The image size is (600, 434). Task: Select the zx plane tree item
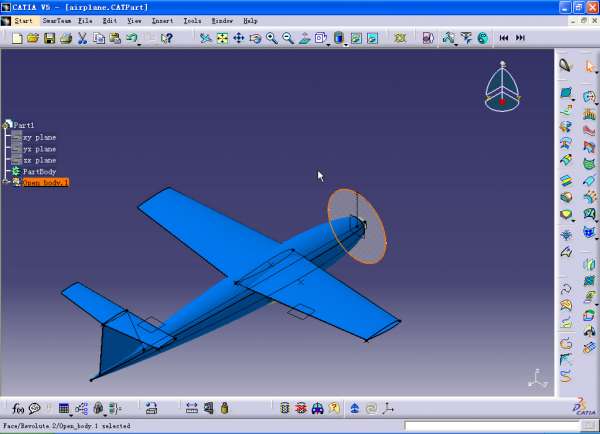tap(39, 160)
